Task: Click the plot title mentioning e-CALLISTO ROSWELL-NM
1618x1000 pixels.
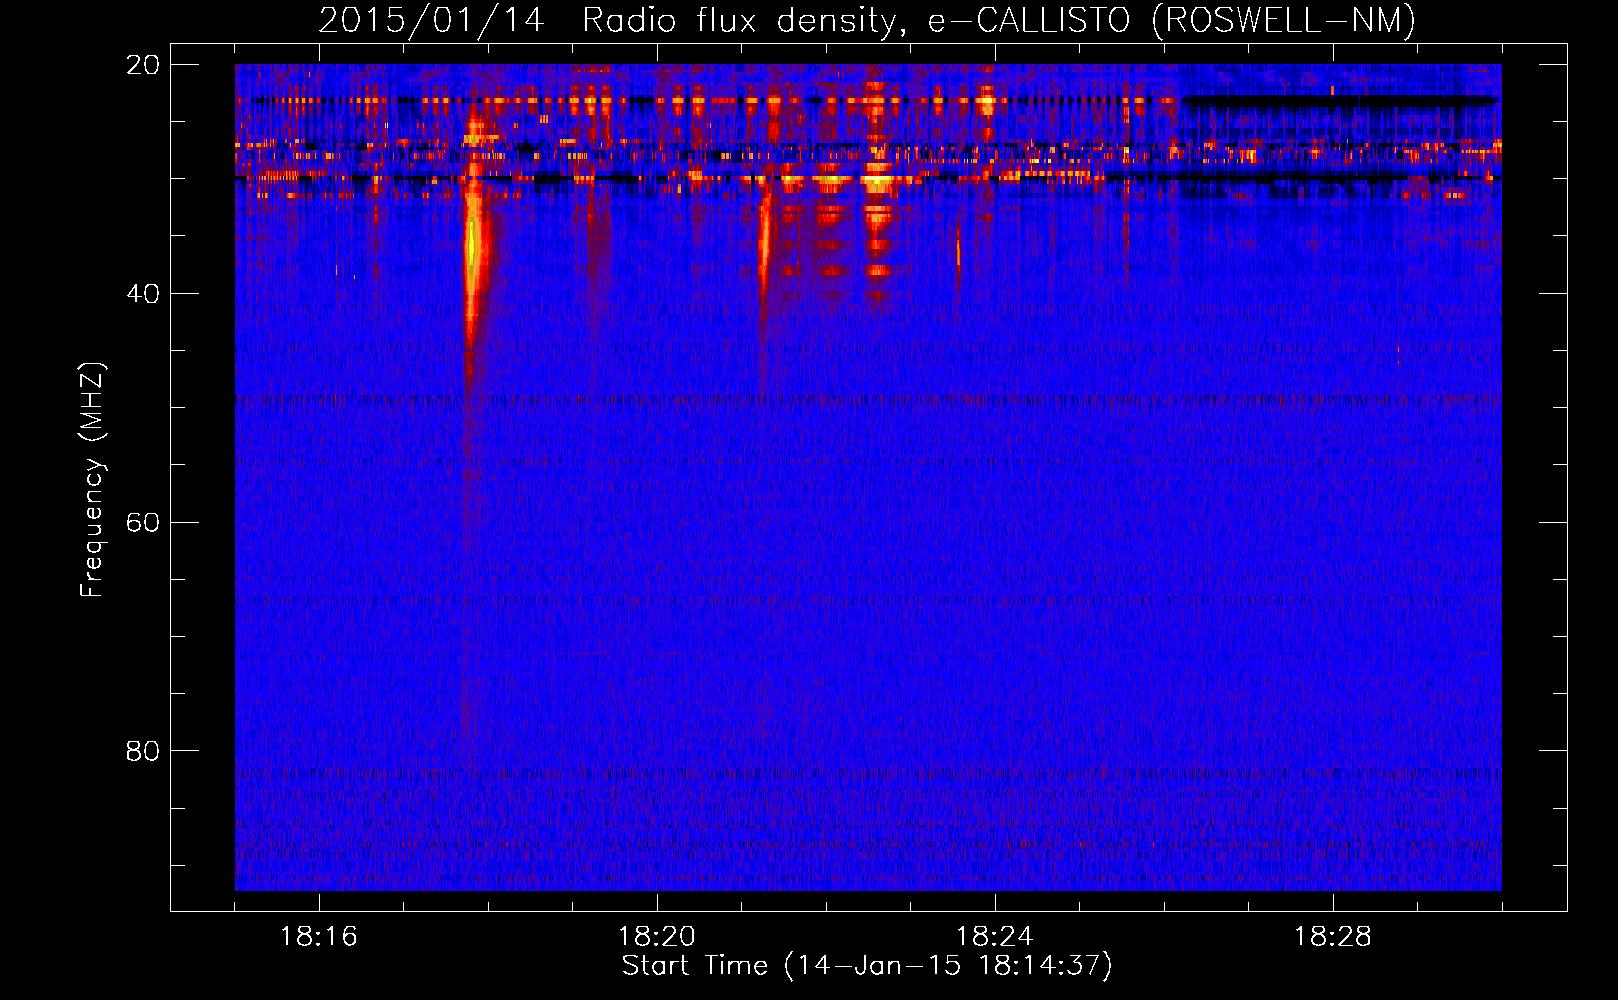Action: tap(867, 20)
